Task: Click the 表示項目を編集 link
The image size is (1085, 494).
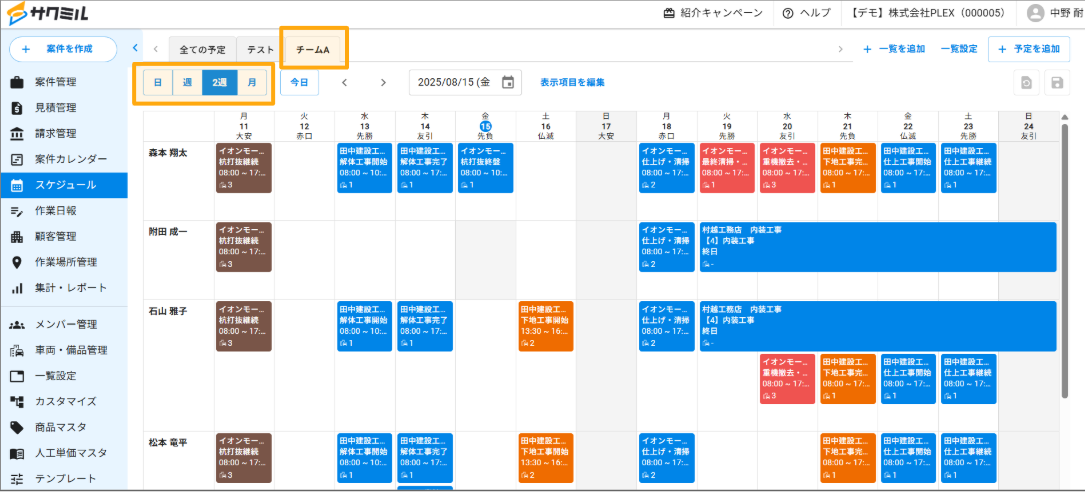Action: [572, 83]
